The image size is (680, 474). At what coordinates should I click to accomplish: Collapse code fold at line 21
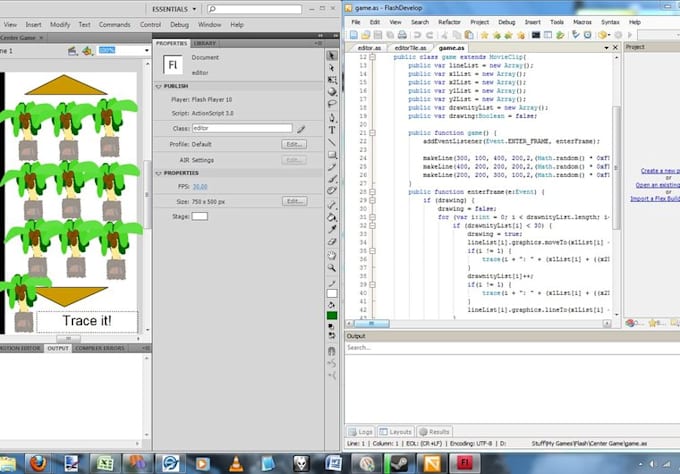[373, 133]
